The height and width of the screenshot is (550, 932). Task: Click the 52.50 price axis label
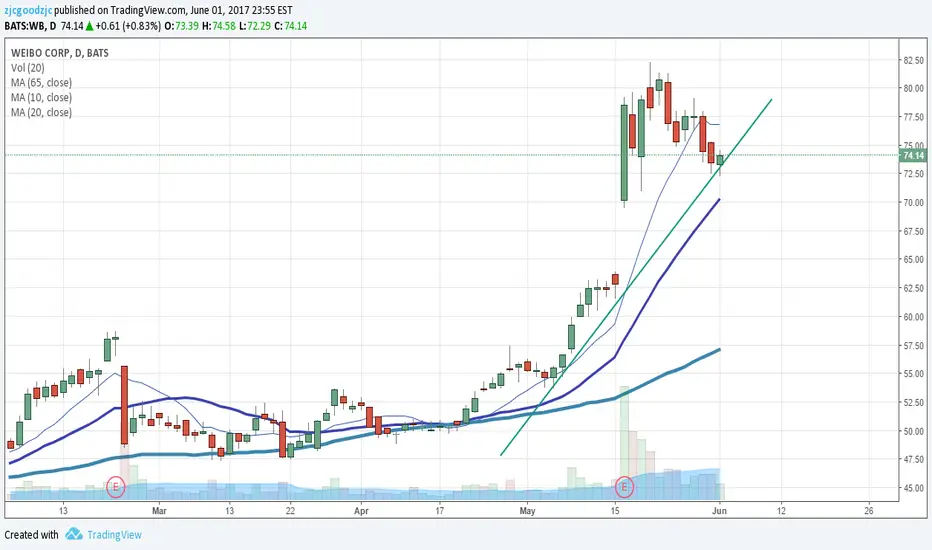[914, 402]
